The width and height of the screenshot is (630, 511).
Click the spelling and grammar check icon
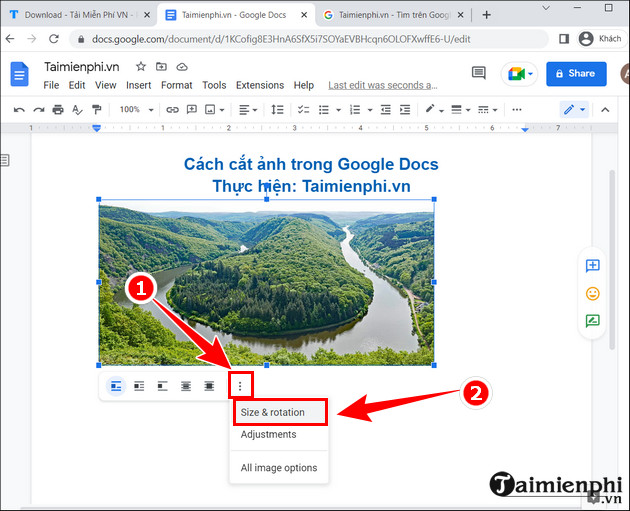click(77, 110)
